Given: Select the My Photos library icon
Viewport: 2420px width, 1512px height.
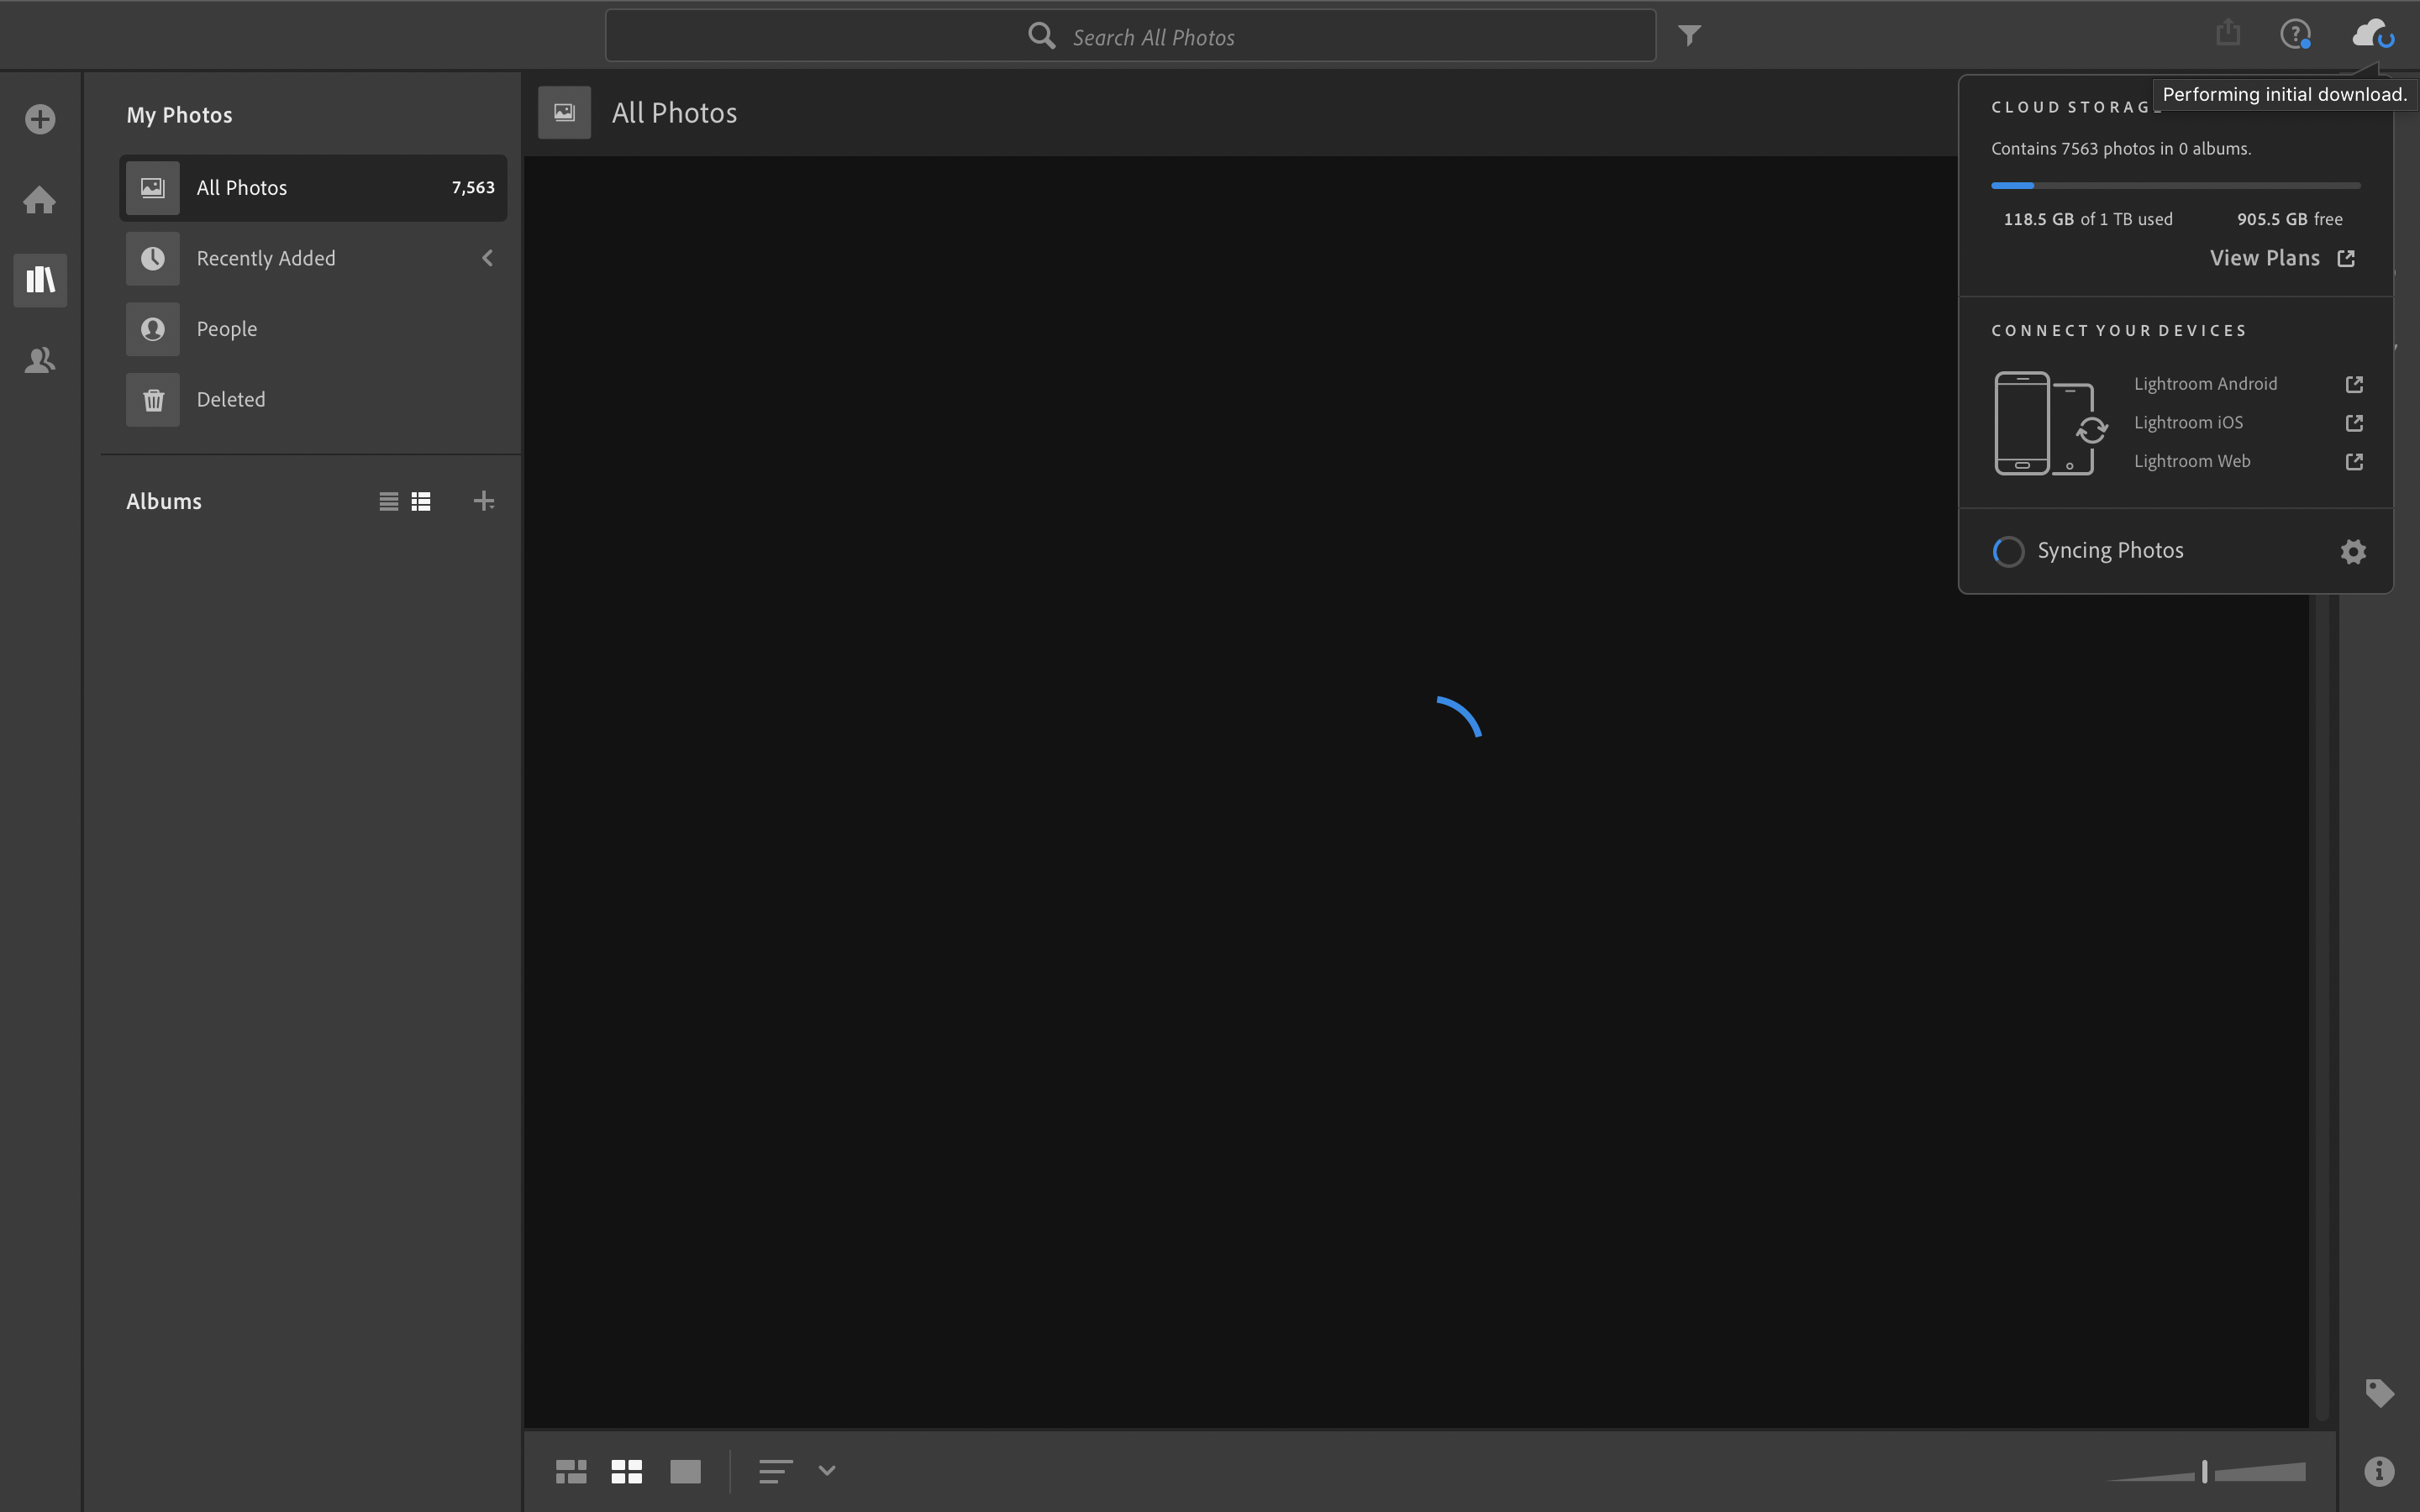Looking at the screenshot, I should click(40, 280).
